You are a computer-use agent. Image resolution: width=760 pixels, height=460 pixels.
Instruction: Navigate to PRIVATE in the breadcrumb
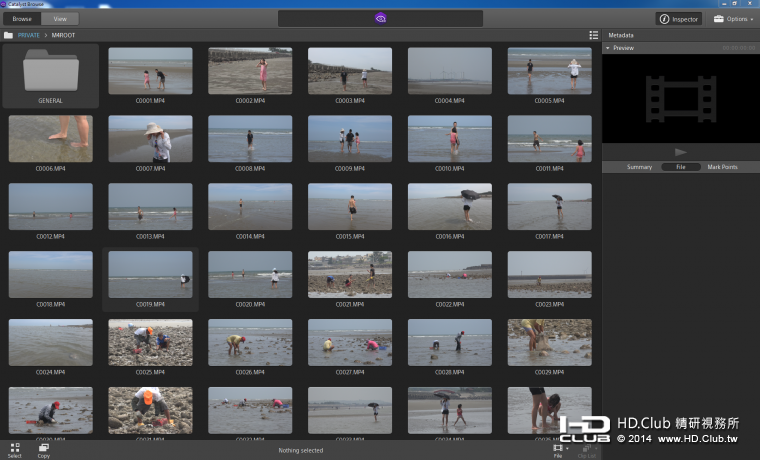coord(29,35)
